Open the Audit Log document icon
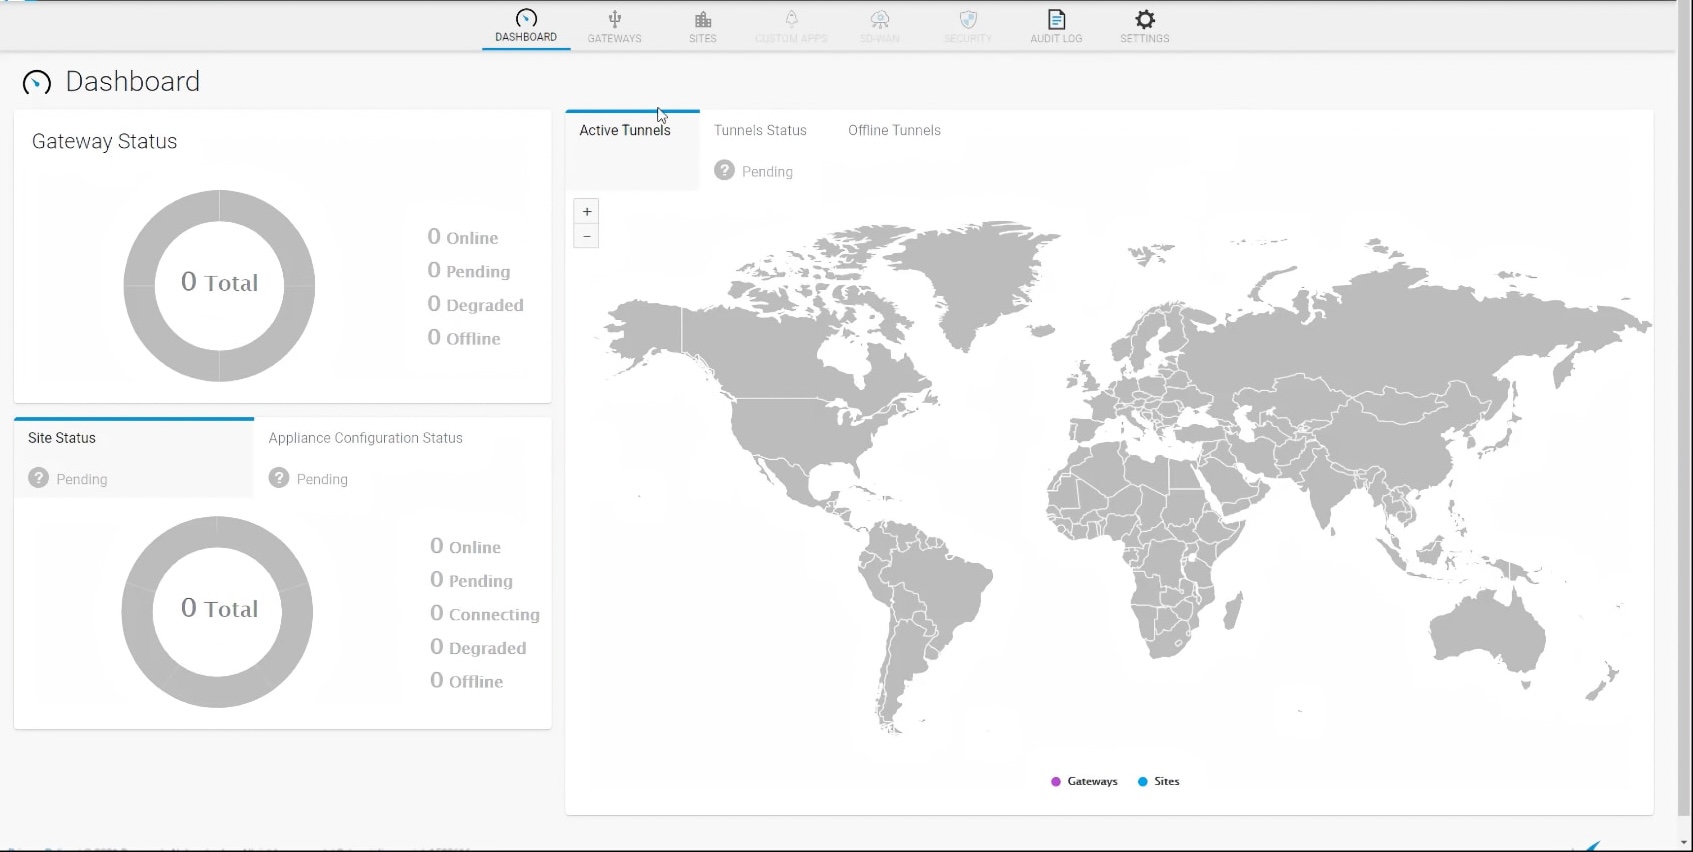Screen dimensions: 1693x852 tap(1056, 19)
